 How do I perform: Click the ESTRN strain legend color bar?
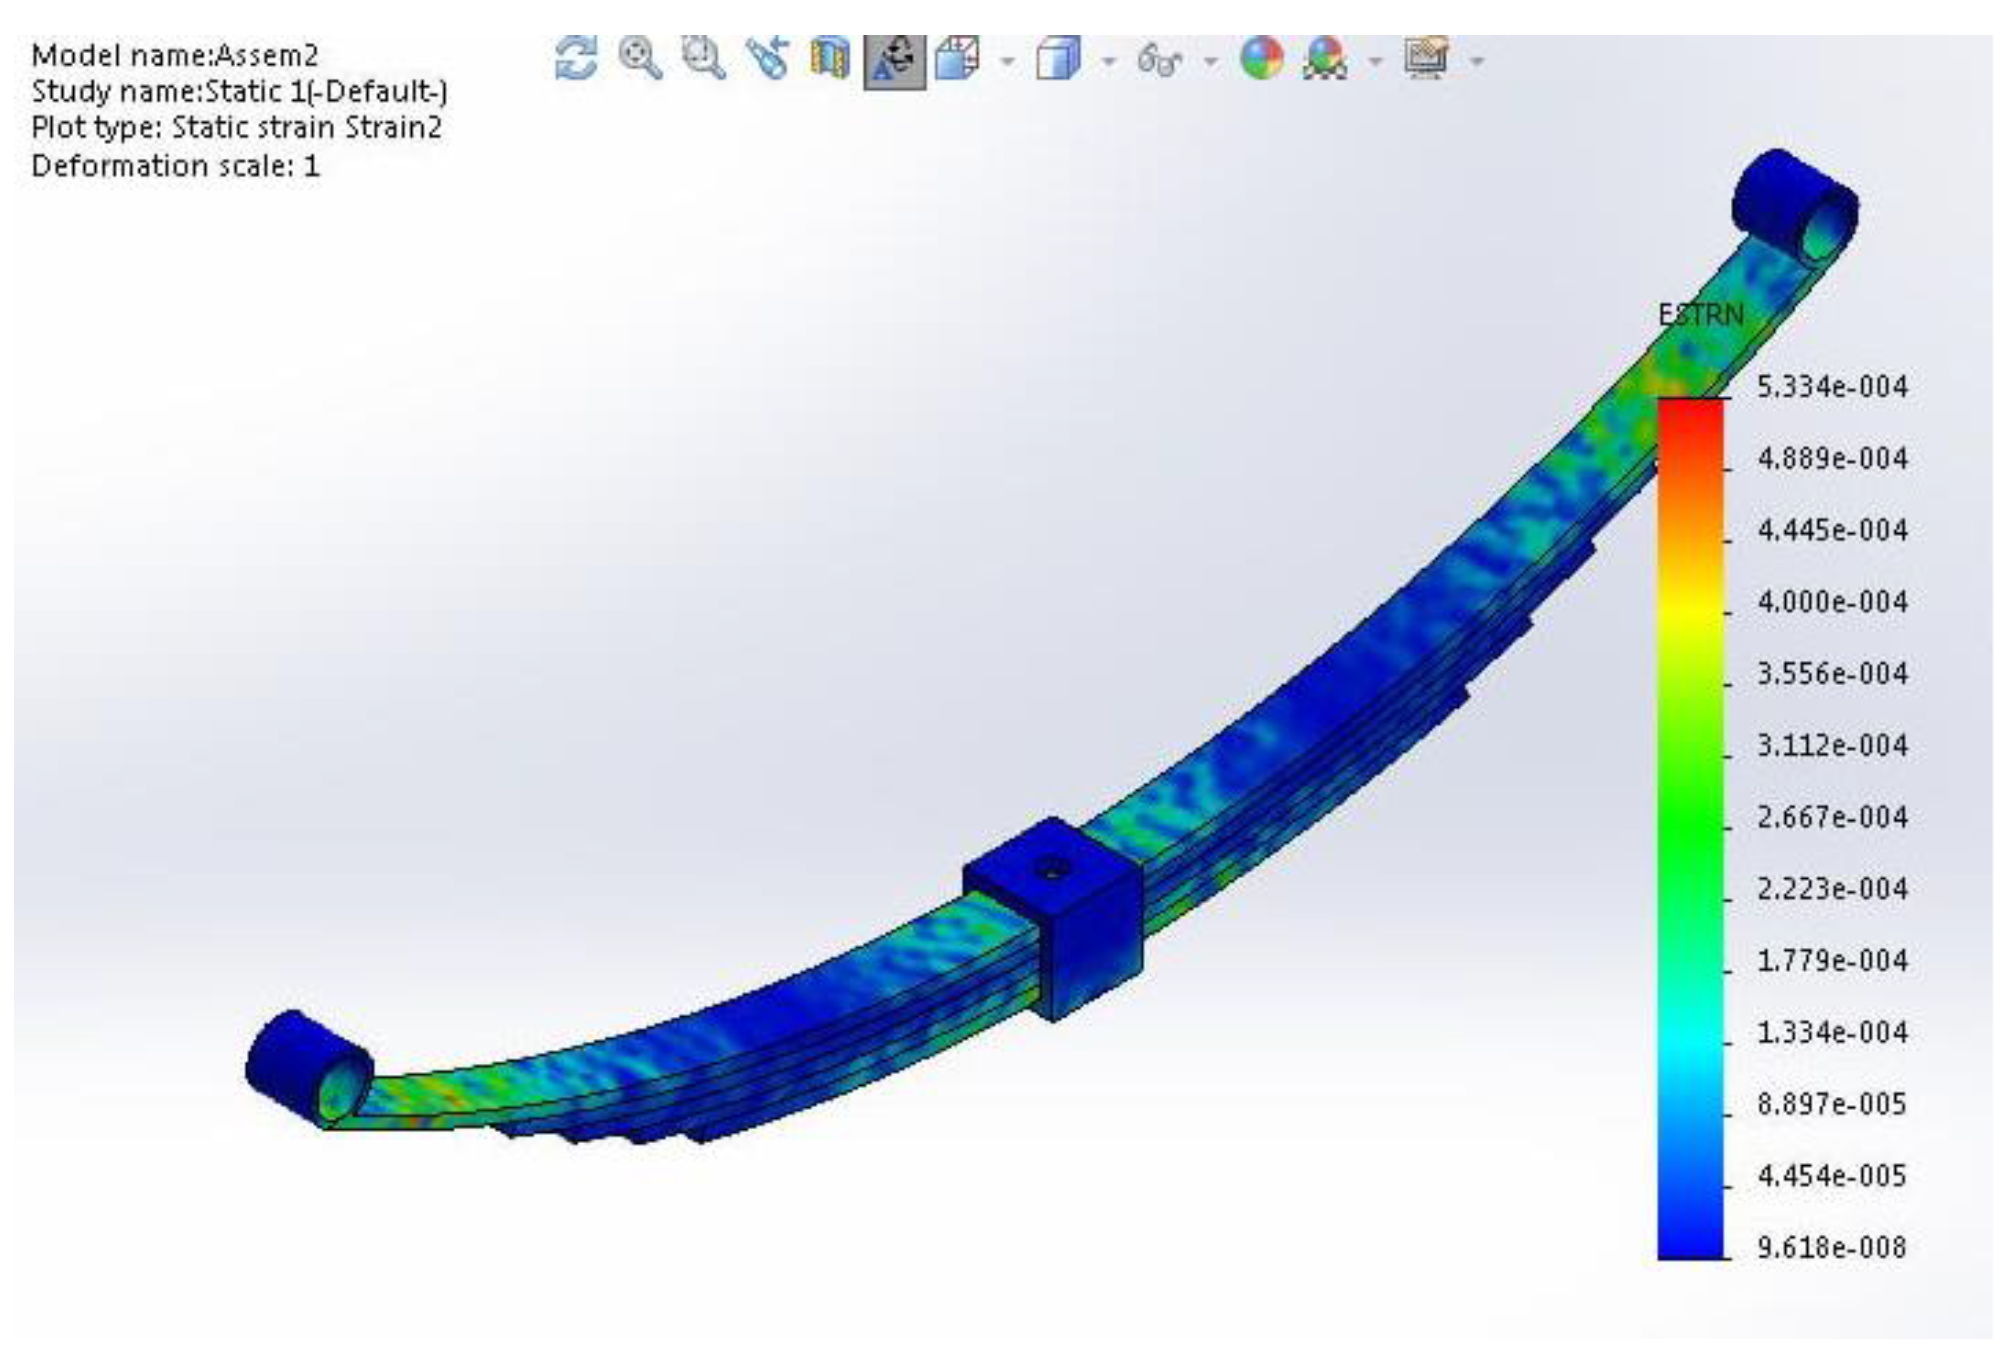(x=1690, y=828)
